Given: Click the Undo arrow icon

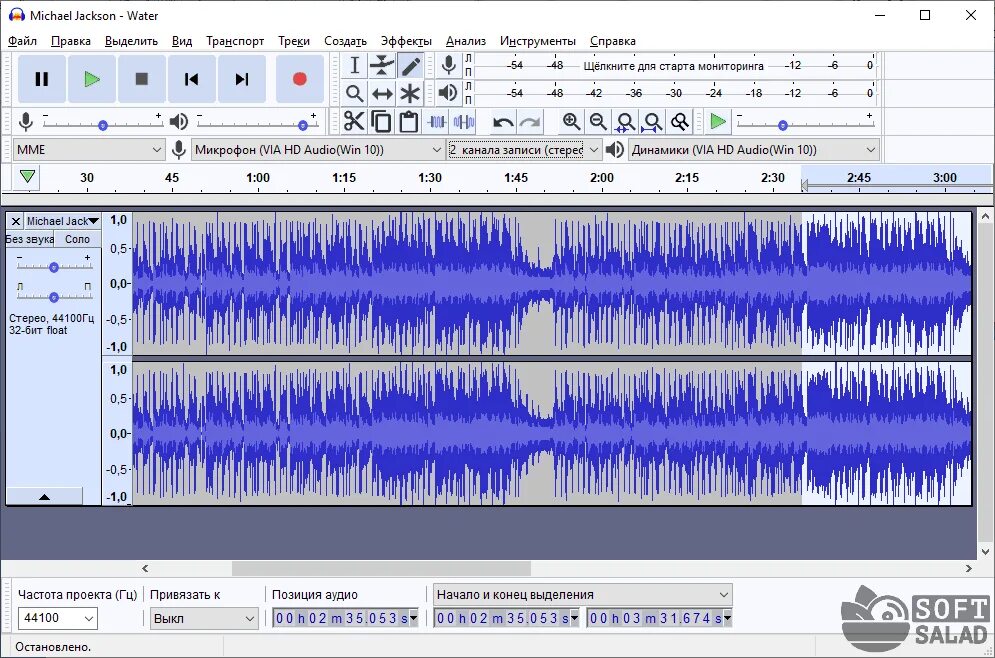Looking at the screenshot, I should 503,121.
